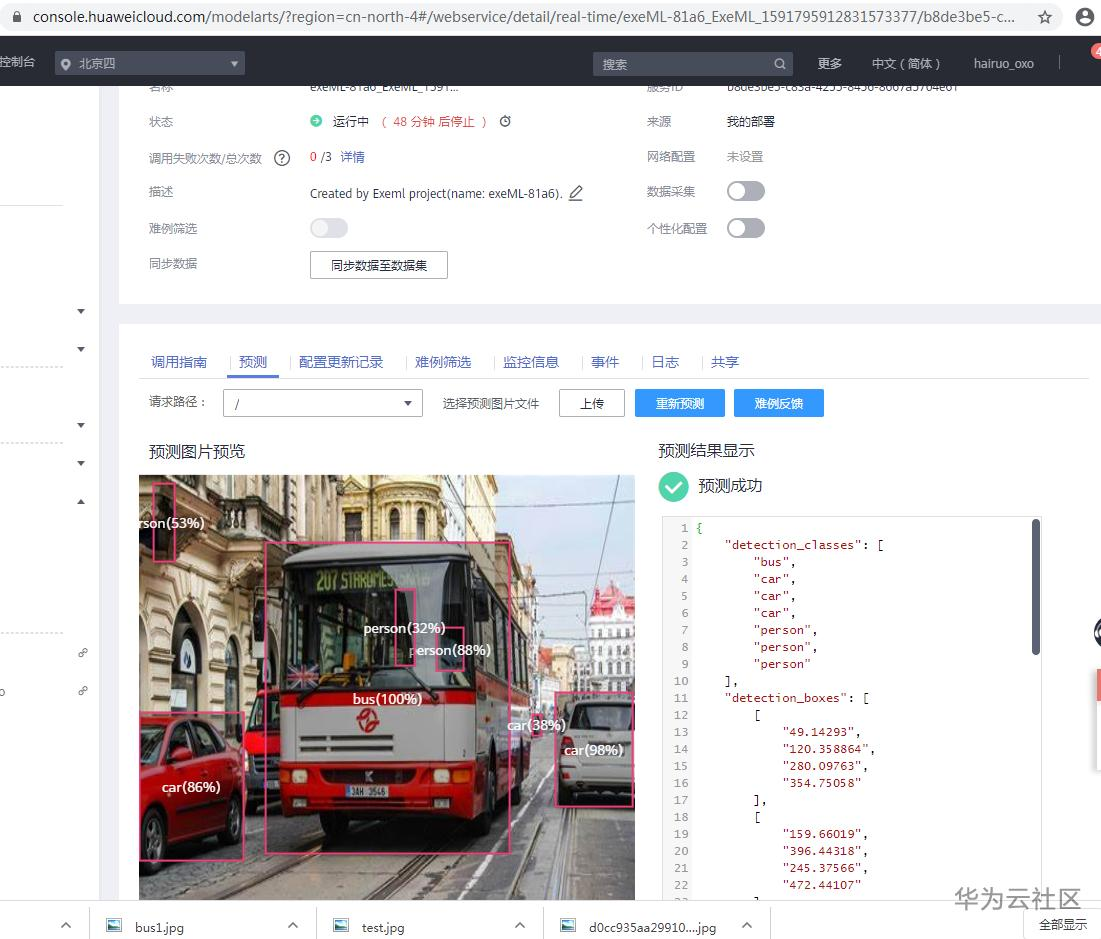Switch to the 调用指南 tab
Screen dimensions: 1101x939
coord(179,362)
